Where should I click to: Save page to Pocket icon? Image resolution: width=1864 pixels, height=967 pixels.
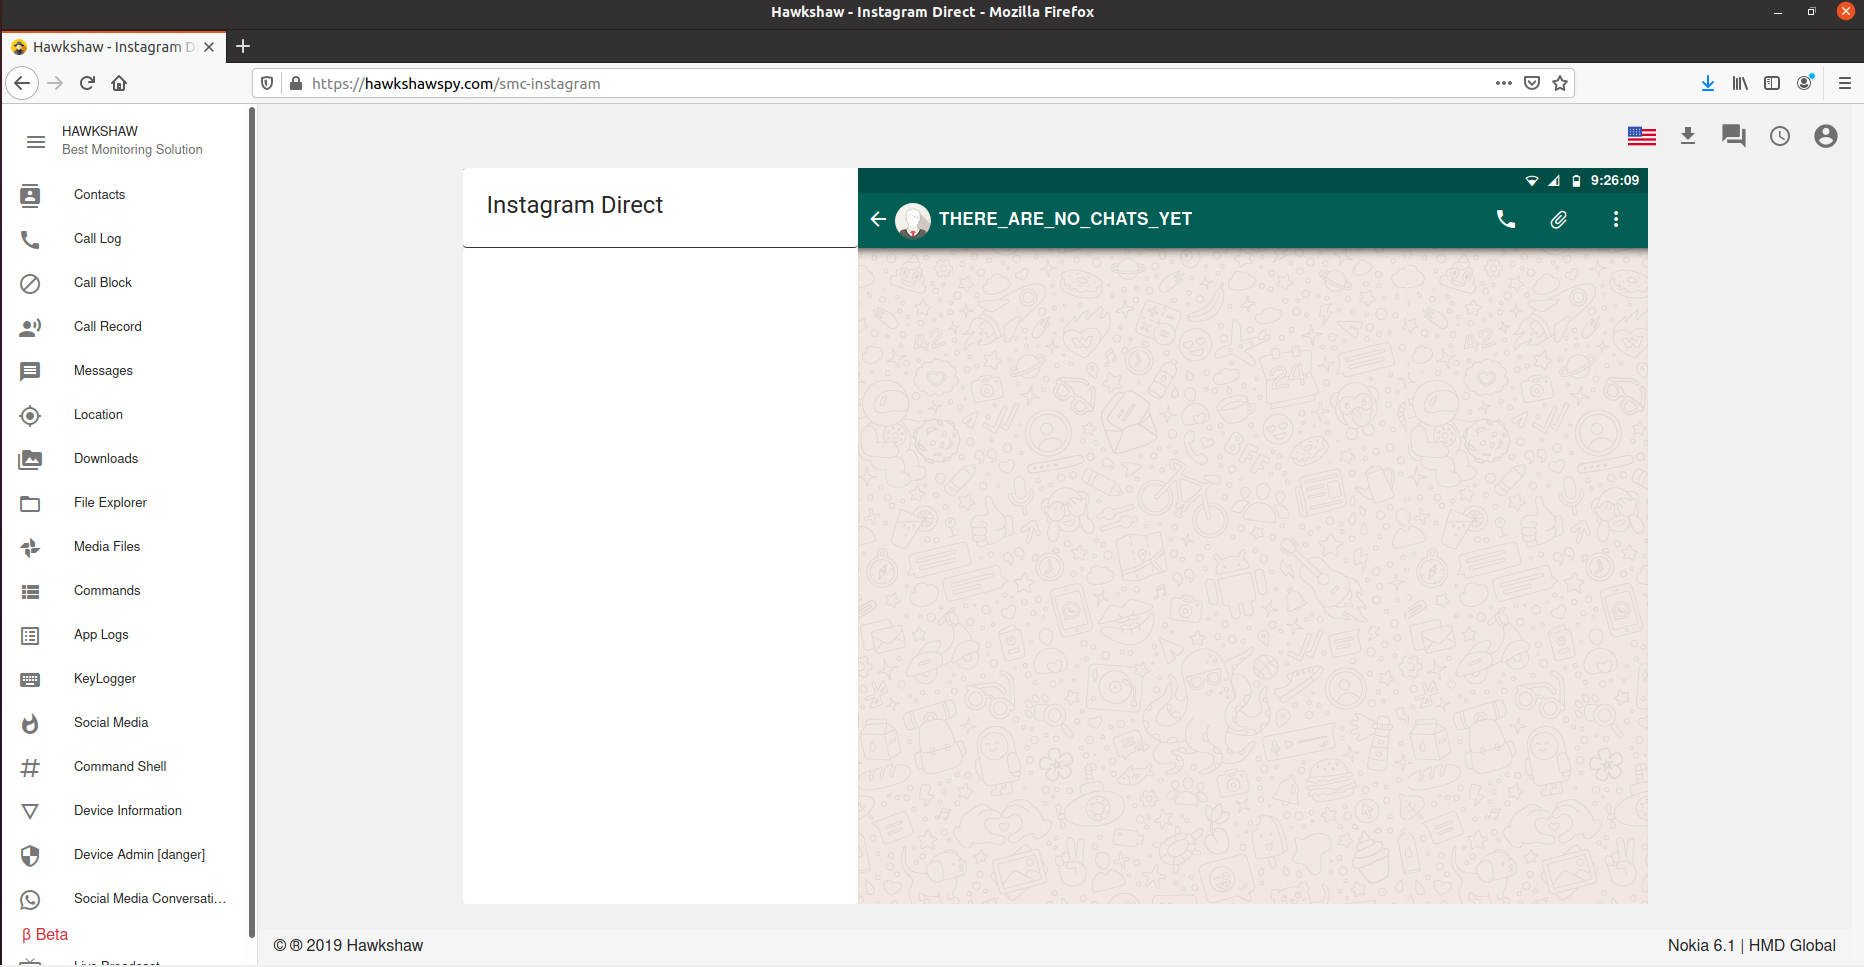tap(1532, 83)
